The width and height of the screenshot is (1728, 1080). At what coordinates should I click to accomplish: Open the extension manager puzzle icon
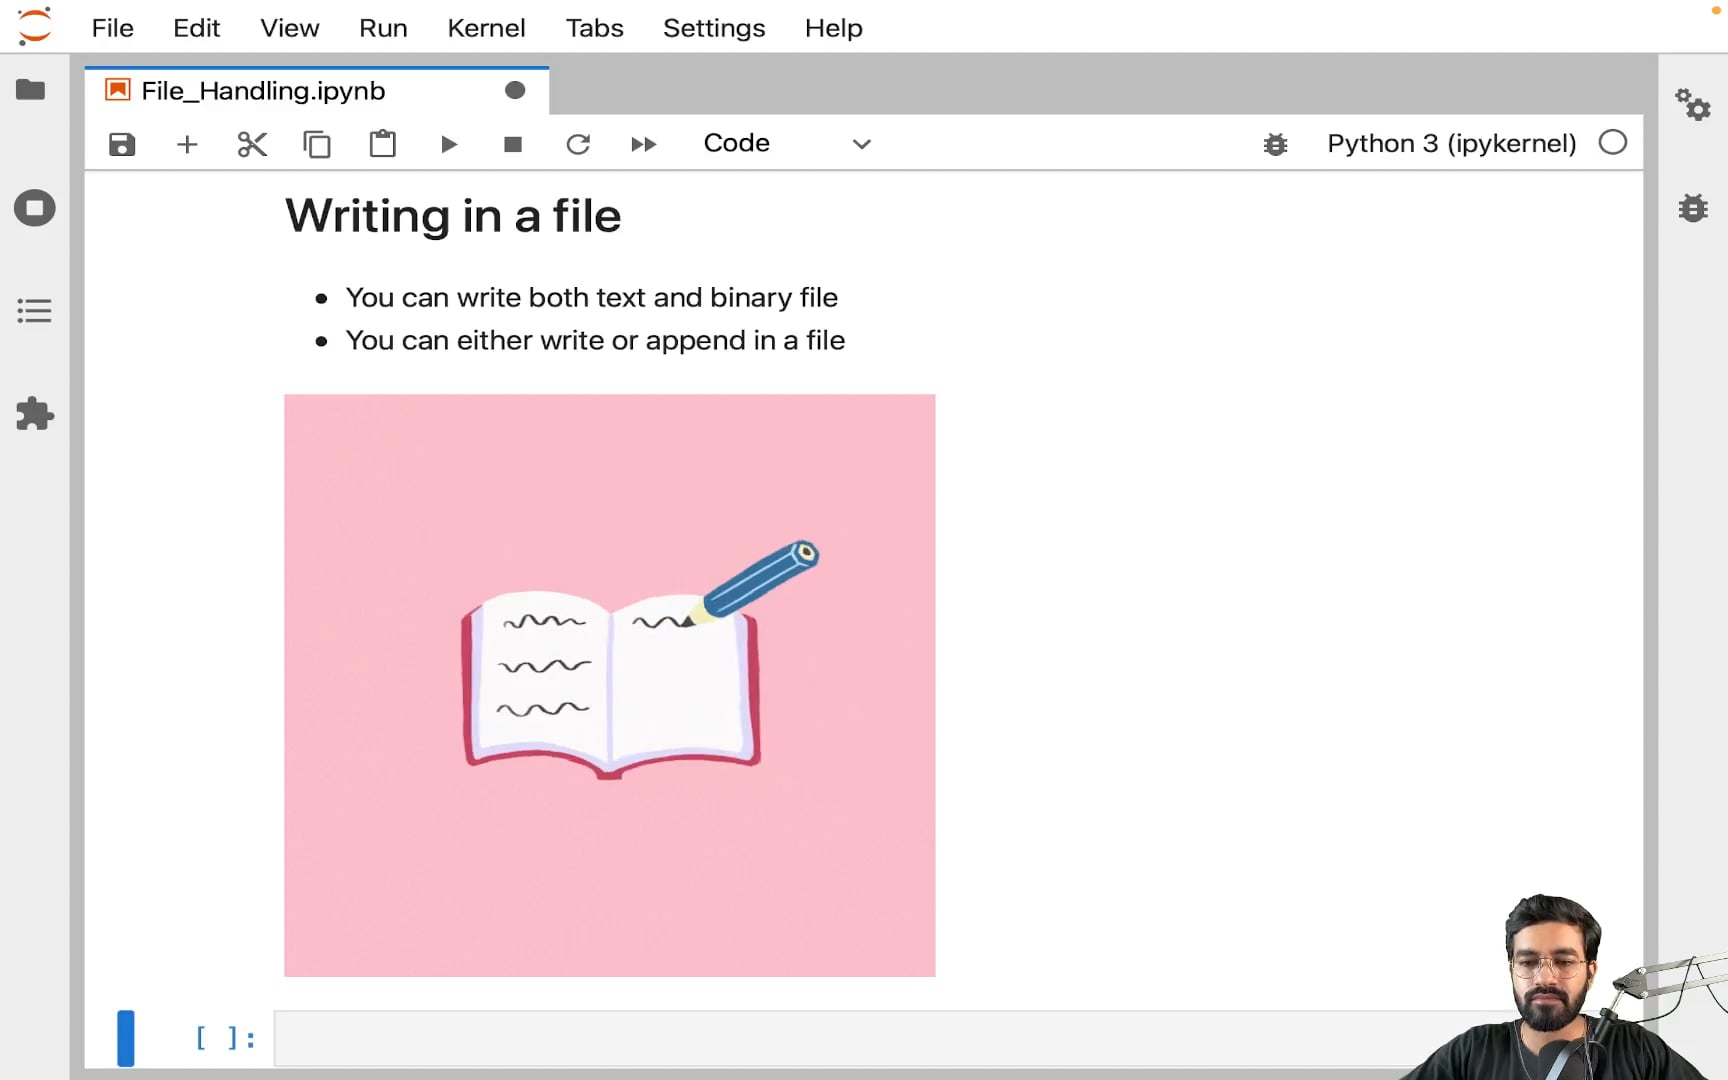pos(34,414)
